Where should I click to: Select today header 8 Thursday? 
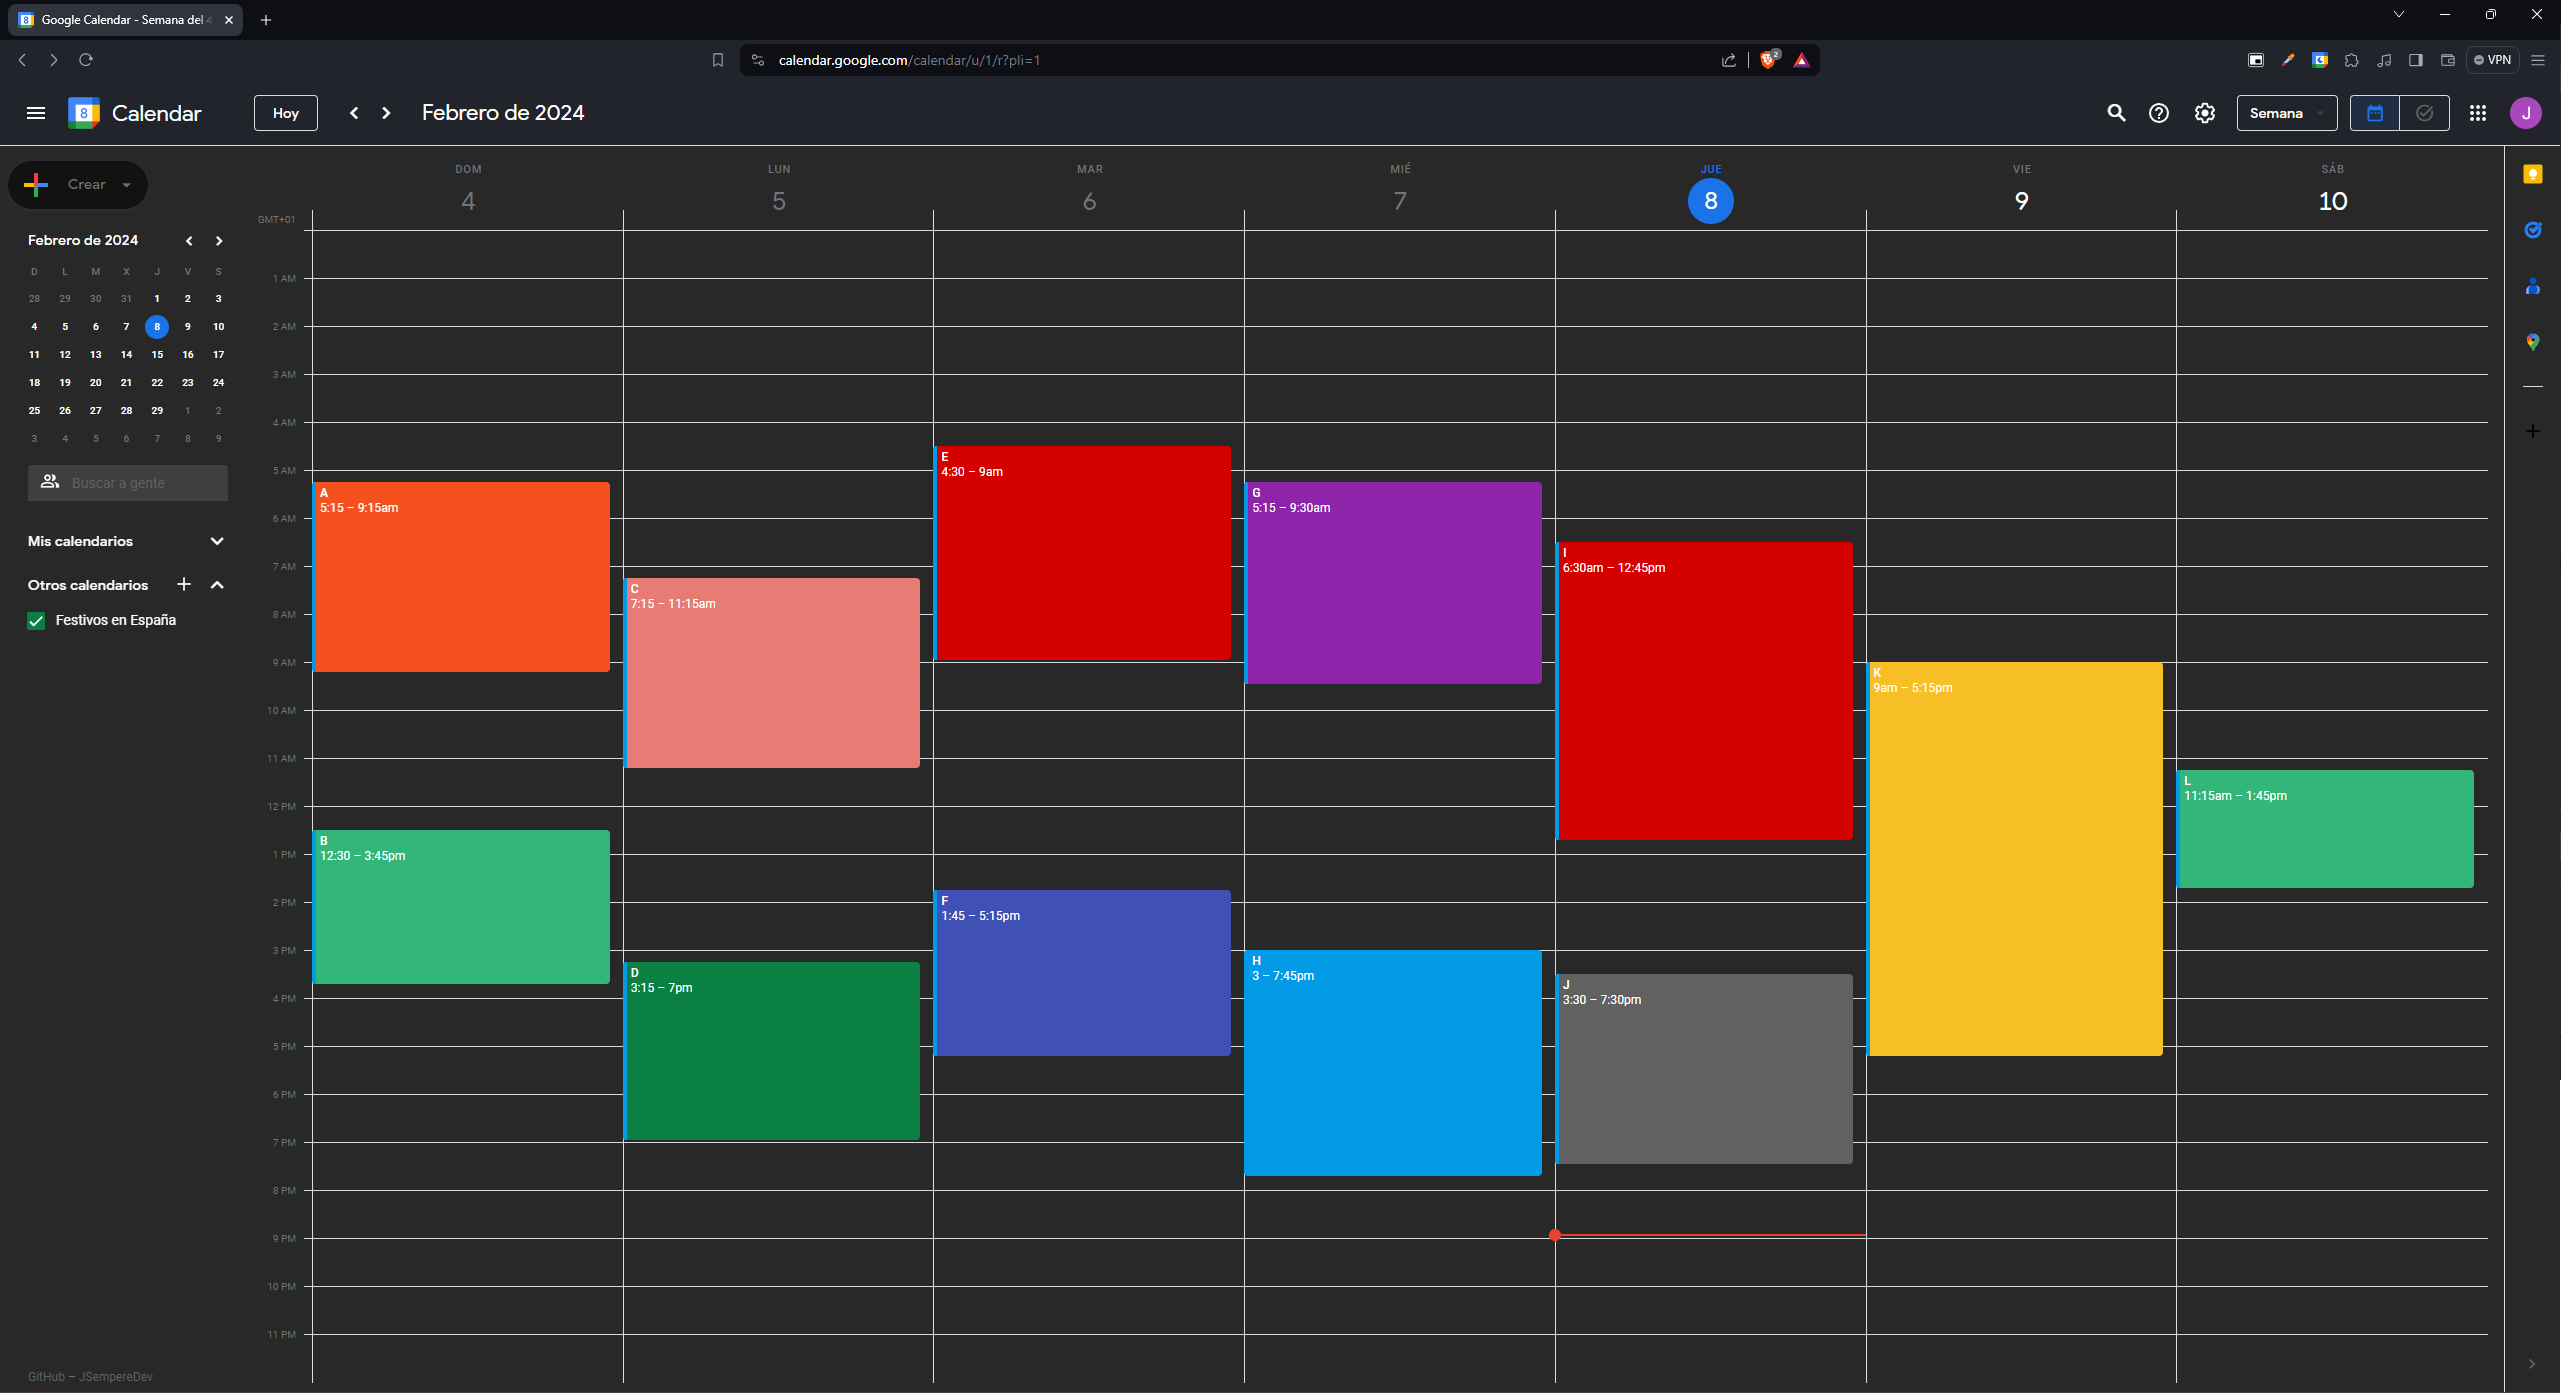click(x=1711, y=201)
